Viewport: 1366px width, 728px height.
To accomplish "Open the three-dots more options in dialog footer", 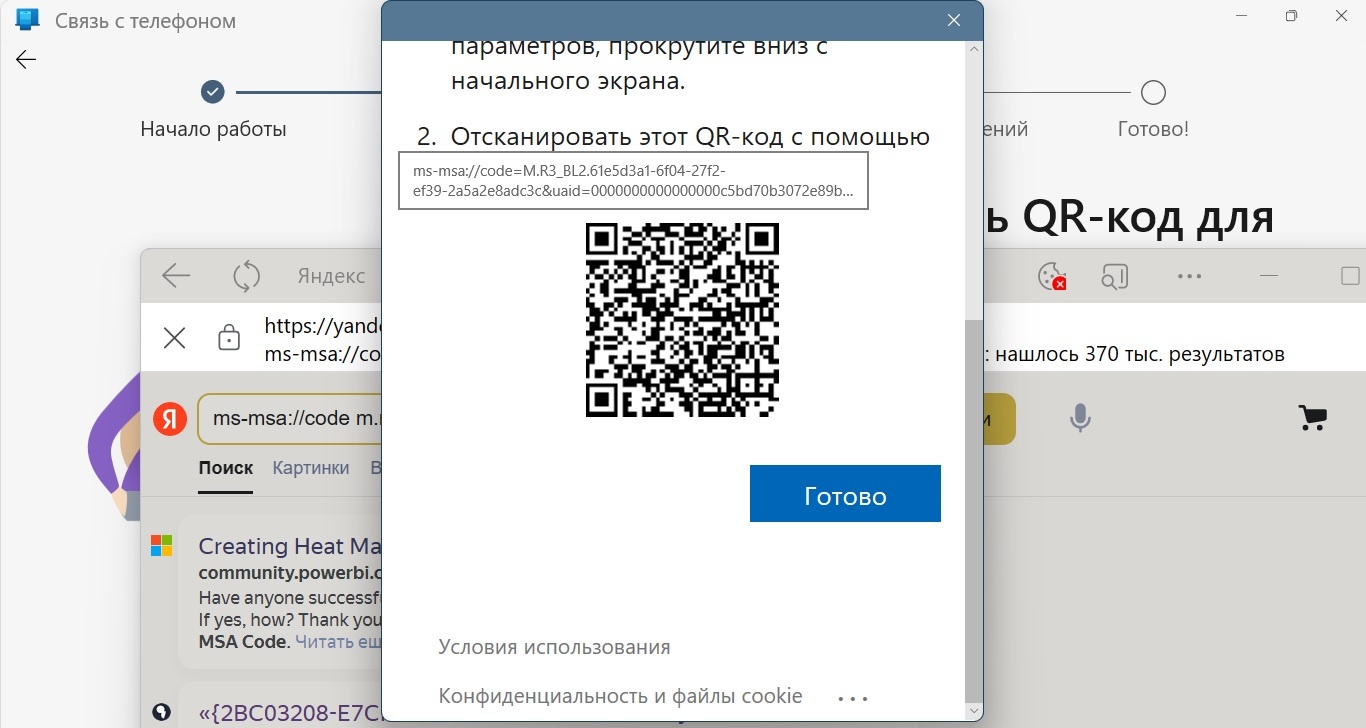I will point(853,698).
